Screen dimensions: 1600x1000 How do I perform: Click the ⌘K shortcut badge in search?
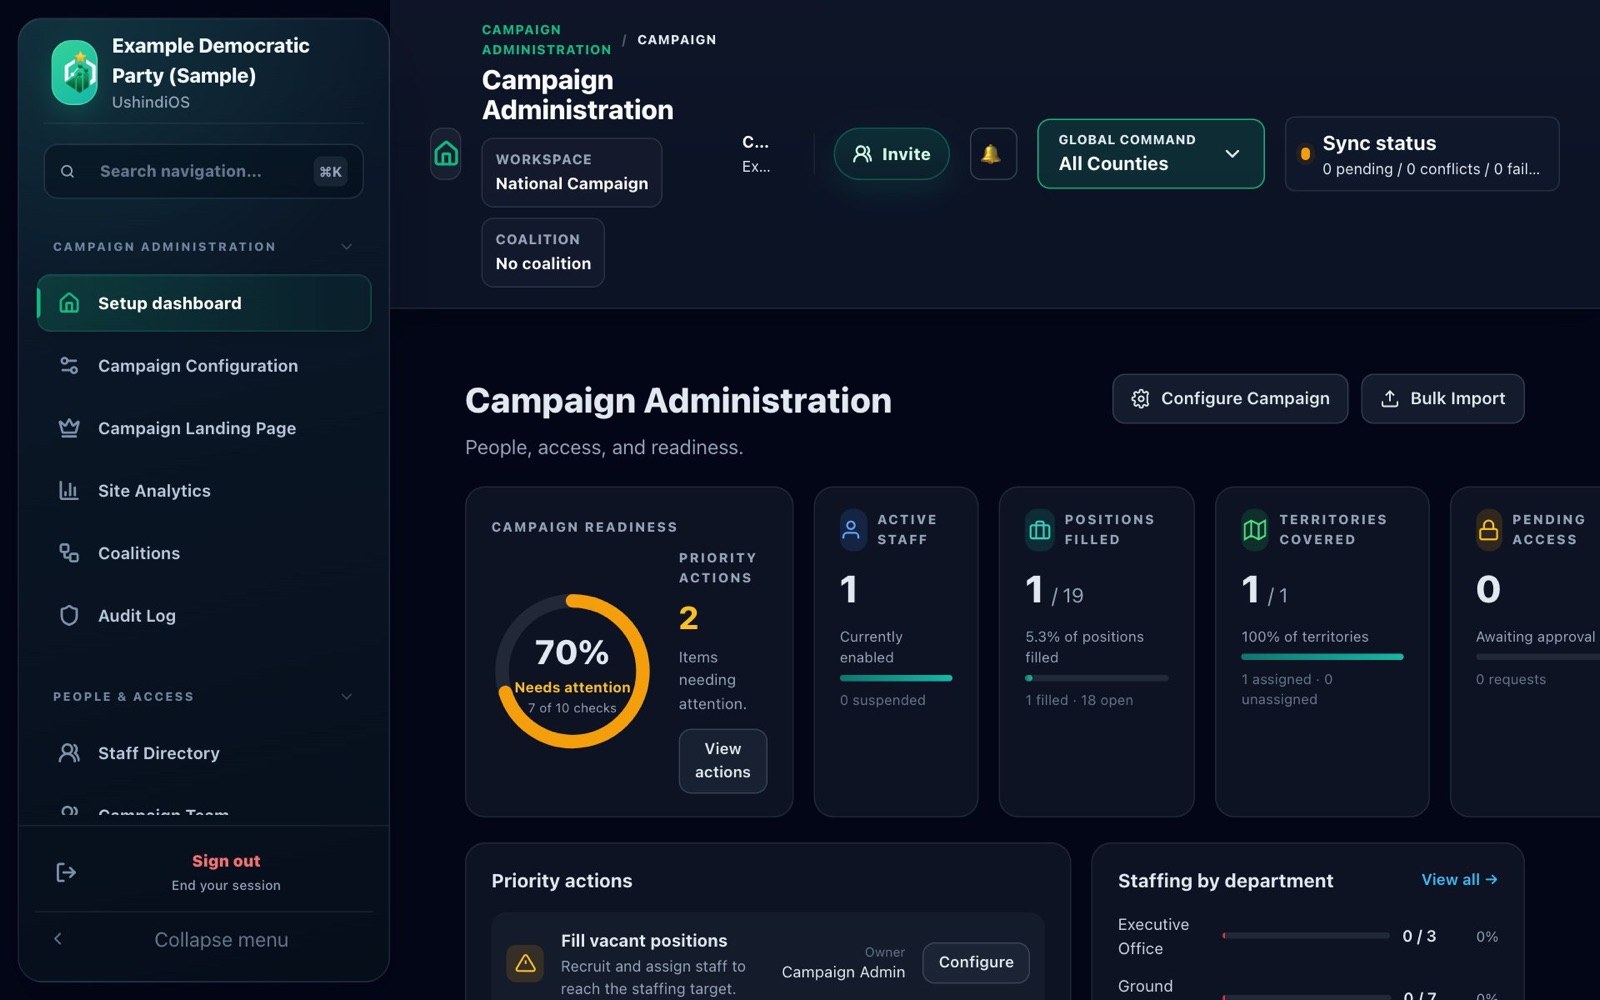tap(331, 171)
